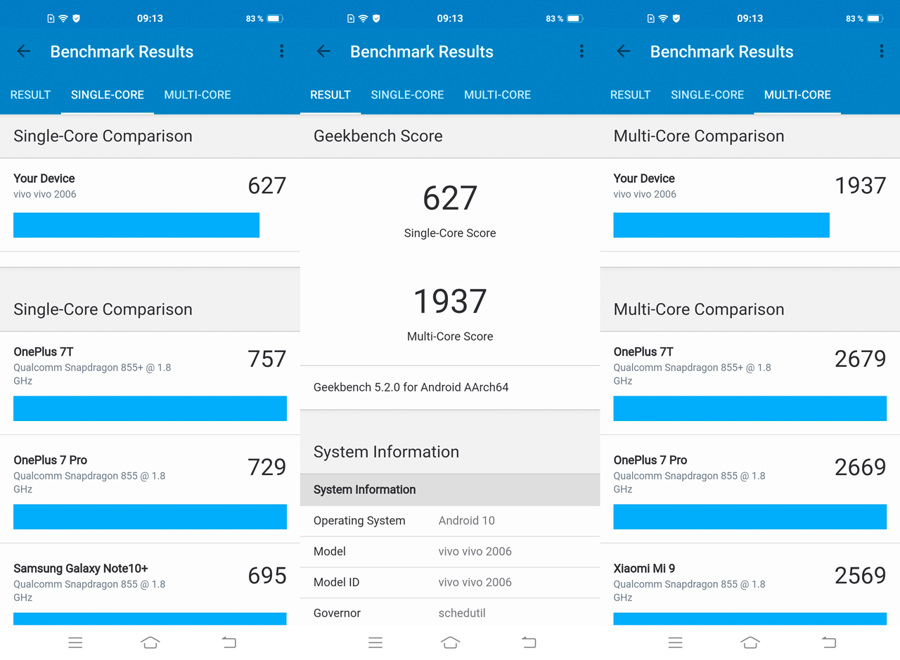
Task: Tap shield status icon in the Multi-Core screen
Action: pyautogui.click(x=676, y=18)
